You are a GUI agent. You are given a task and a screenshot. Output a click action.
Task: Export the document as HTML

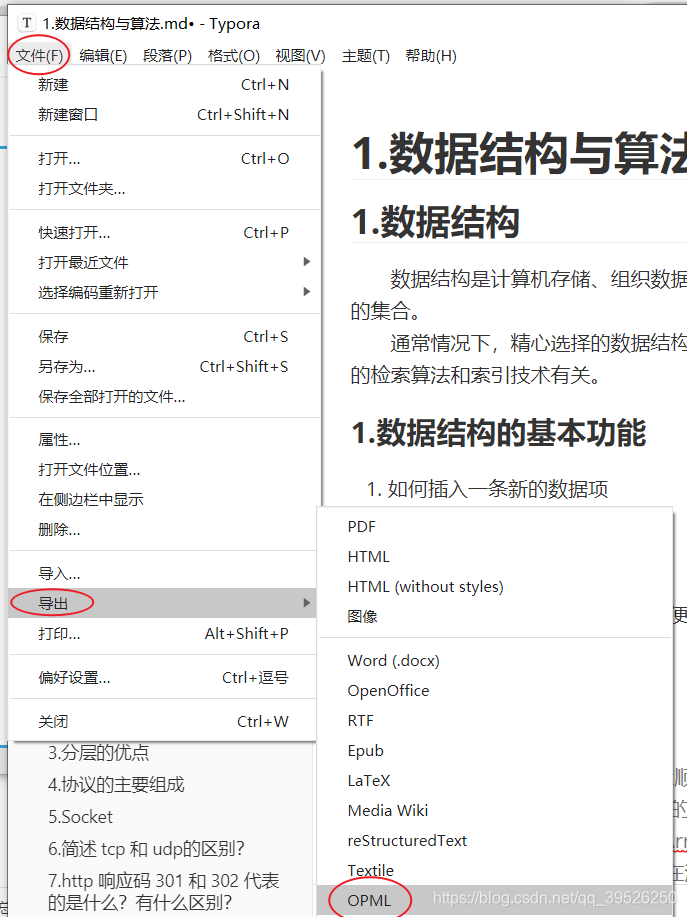click(495, 557)
